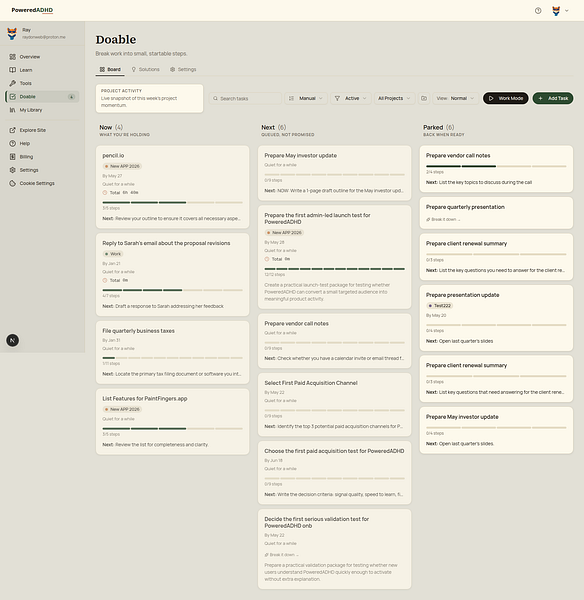This screenshot has width=584, height=600.
Task: Click the badge count on Doable sidebar item
Action: coord(72,97)
